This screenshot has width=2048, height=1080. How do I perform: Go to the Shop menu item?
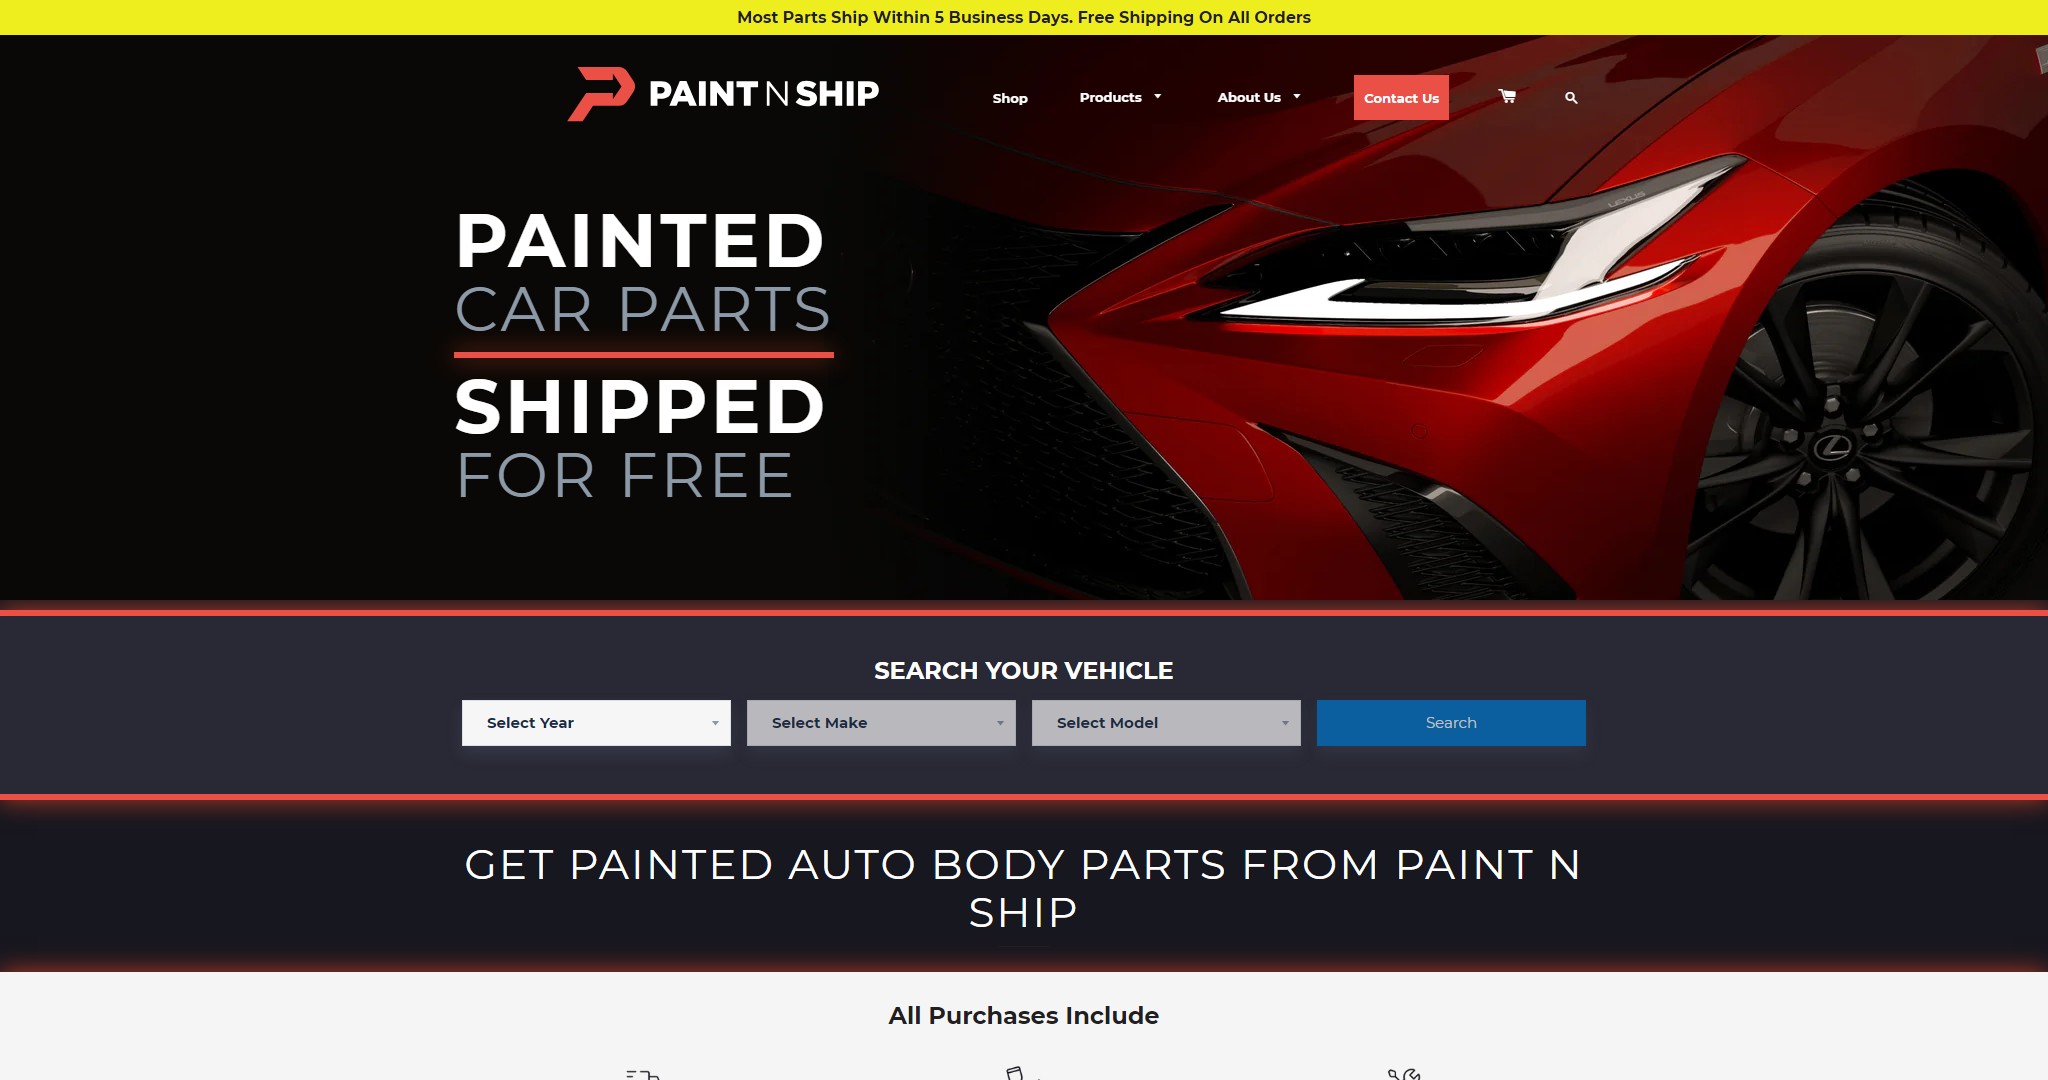click(x=1010, y=98)
